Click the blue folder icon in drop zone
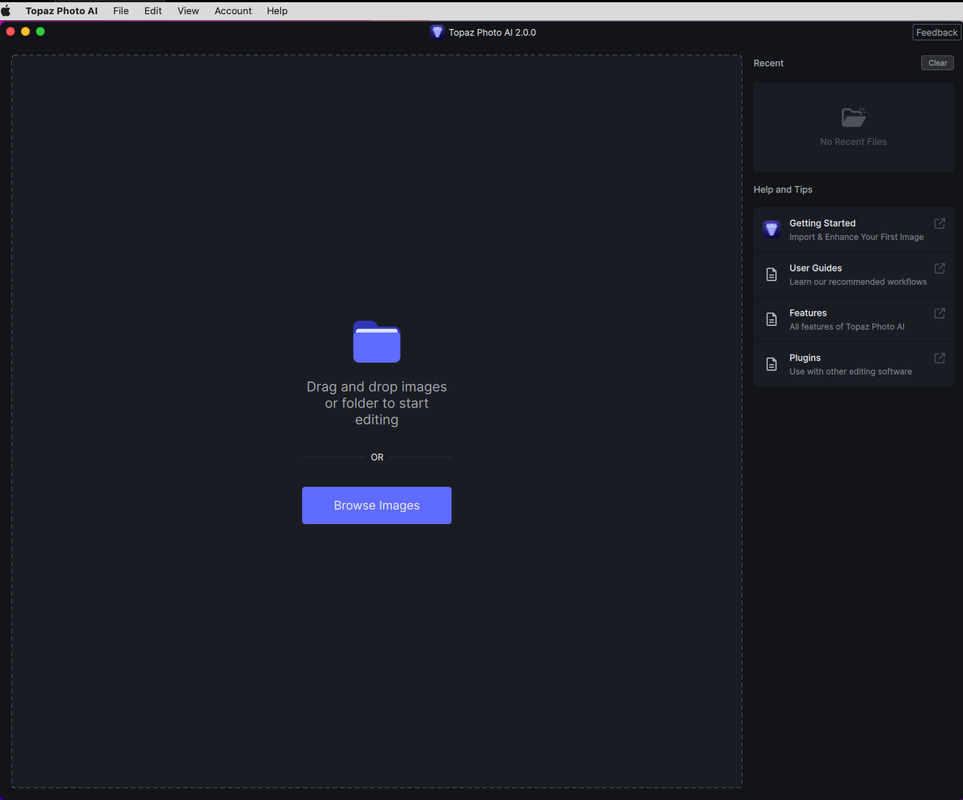963x800 pixels. [376, 341]
